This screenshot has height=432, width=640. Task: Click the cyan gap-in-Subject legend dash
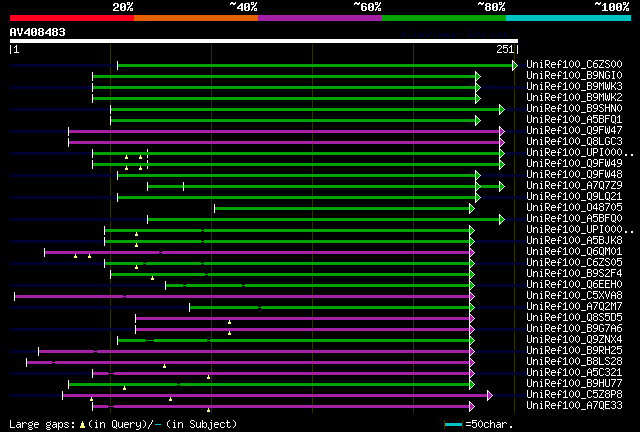158,425
